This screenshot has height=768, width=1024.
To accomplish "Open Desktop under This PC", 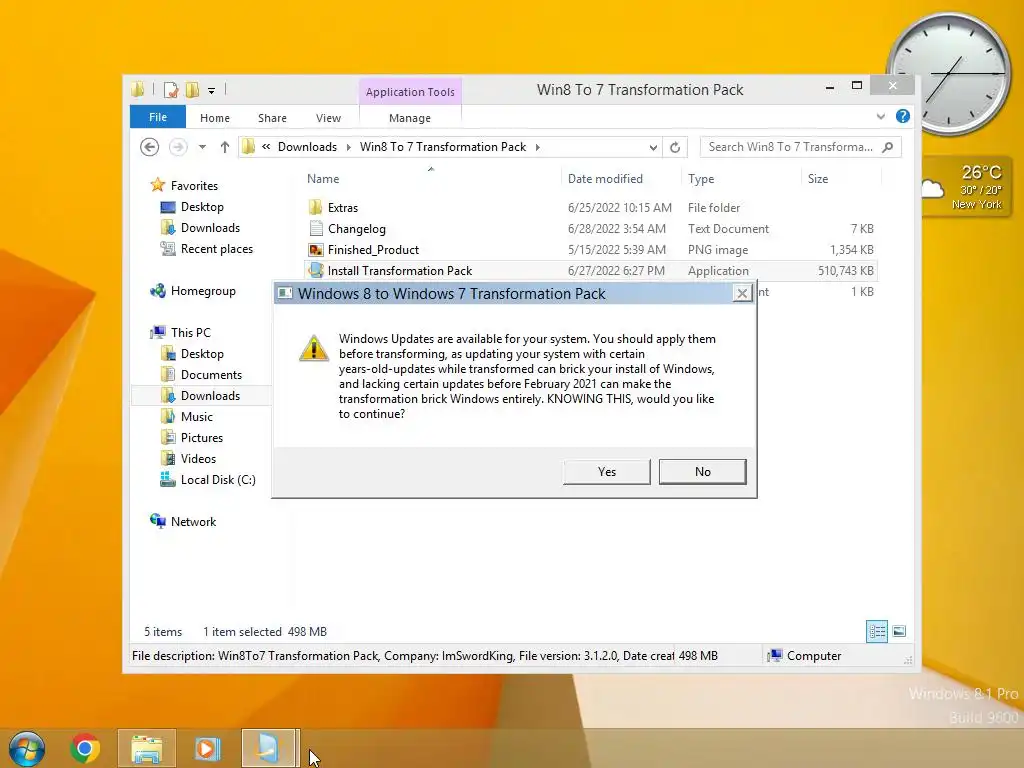I will [202, 354].
